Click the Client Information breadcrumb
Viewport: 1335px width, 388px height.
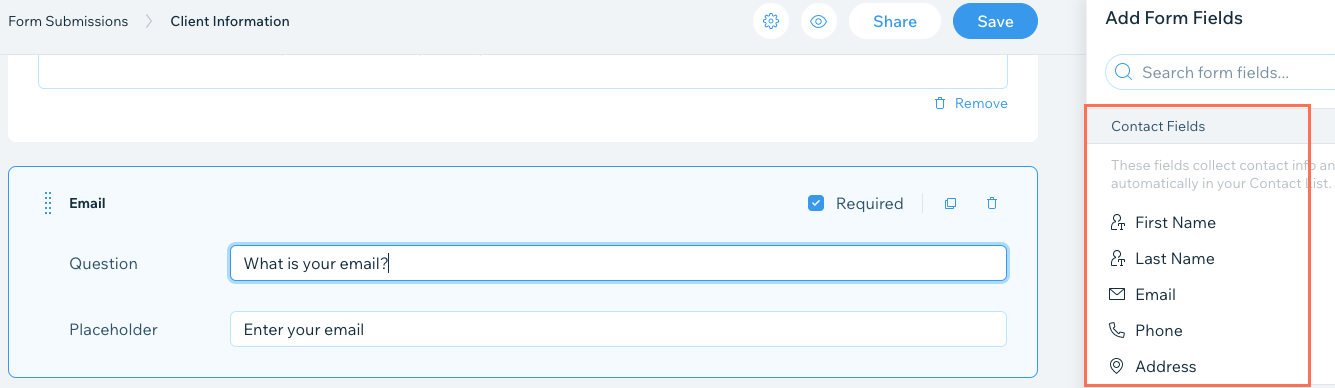(x=230, y=21)
